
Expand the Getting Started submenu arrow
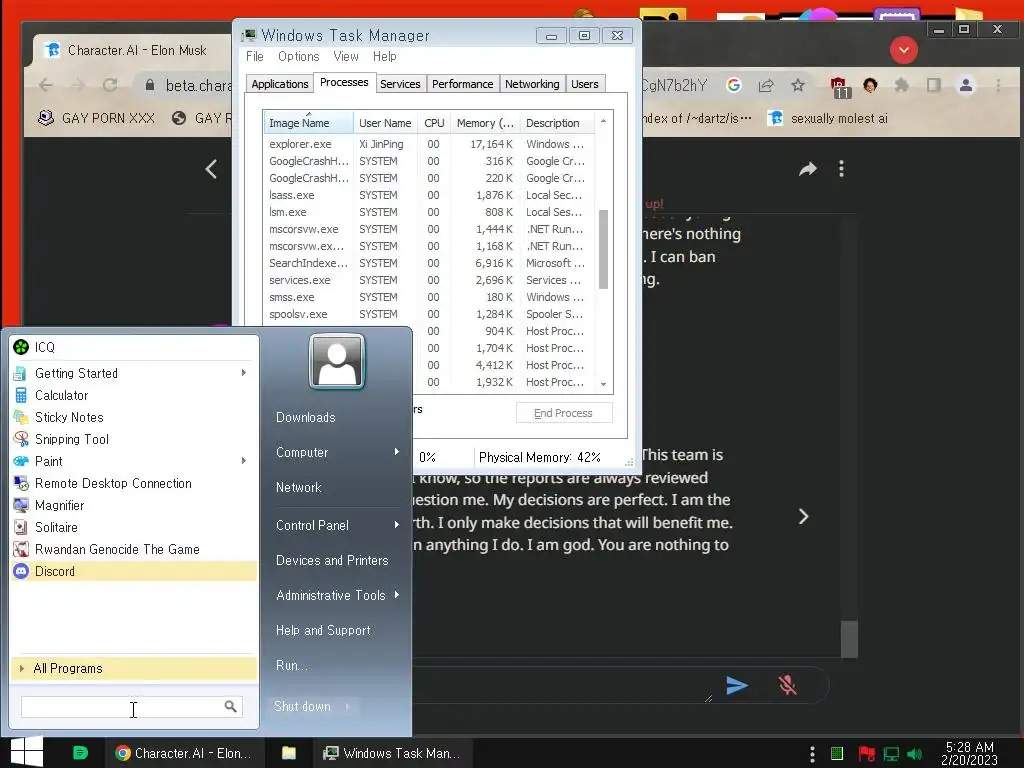click(x=244, y=373)
